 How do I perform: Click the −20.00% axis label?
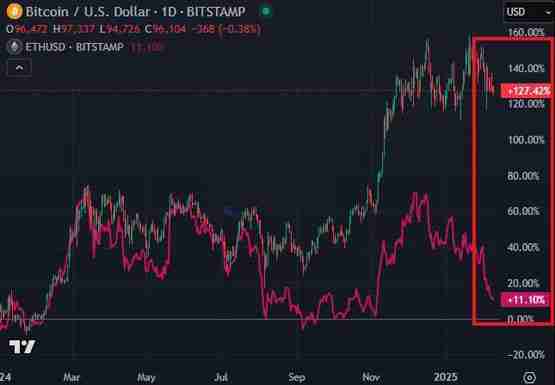[526, 355]
